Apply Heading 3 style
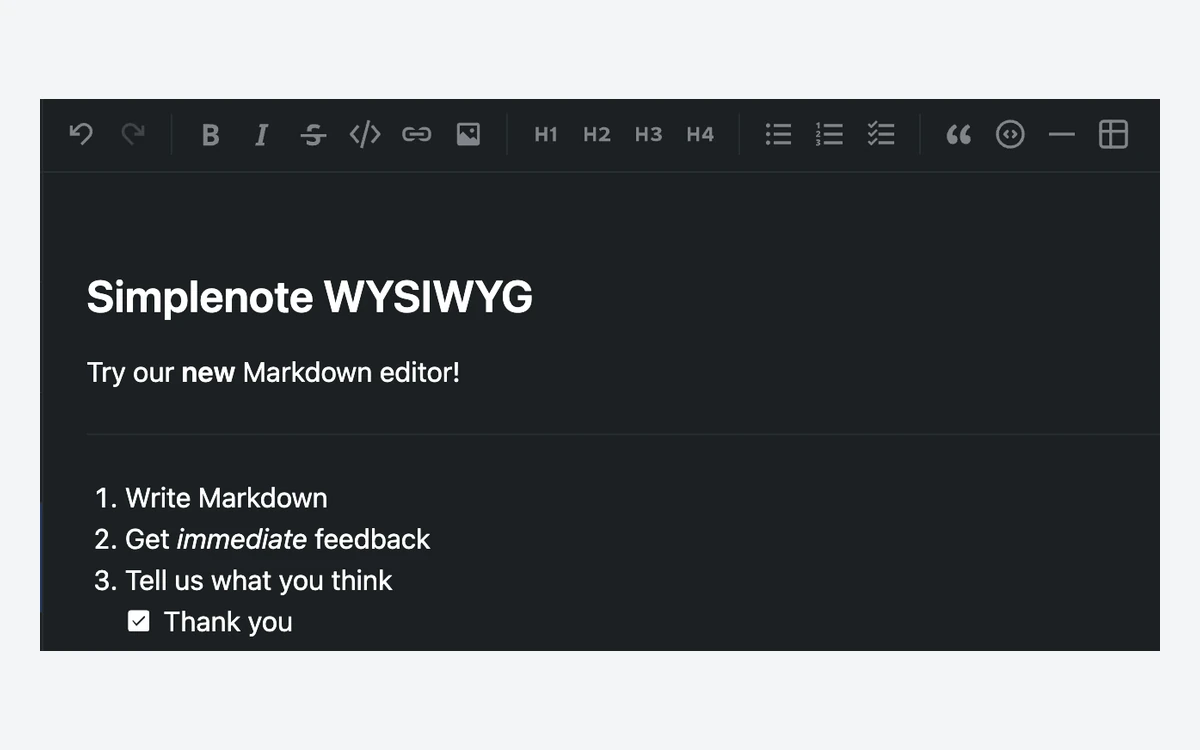The width and height of the screenshot is (1200, 750). [x=649, y=134]
